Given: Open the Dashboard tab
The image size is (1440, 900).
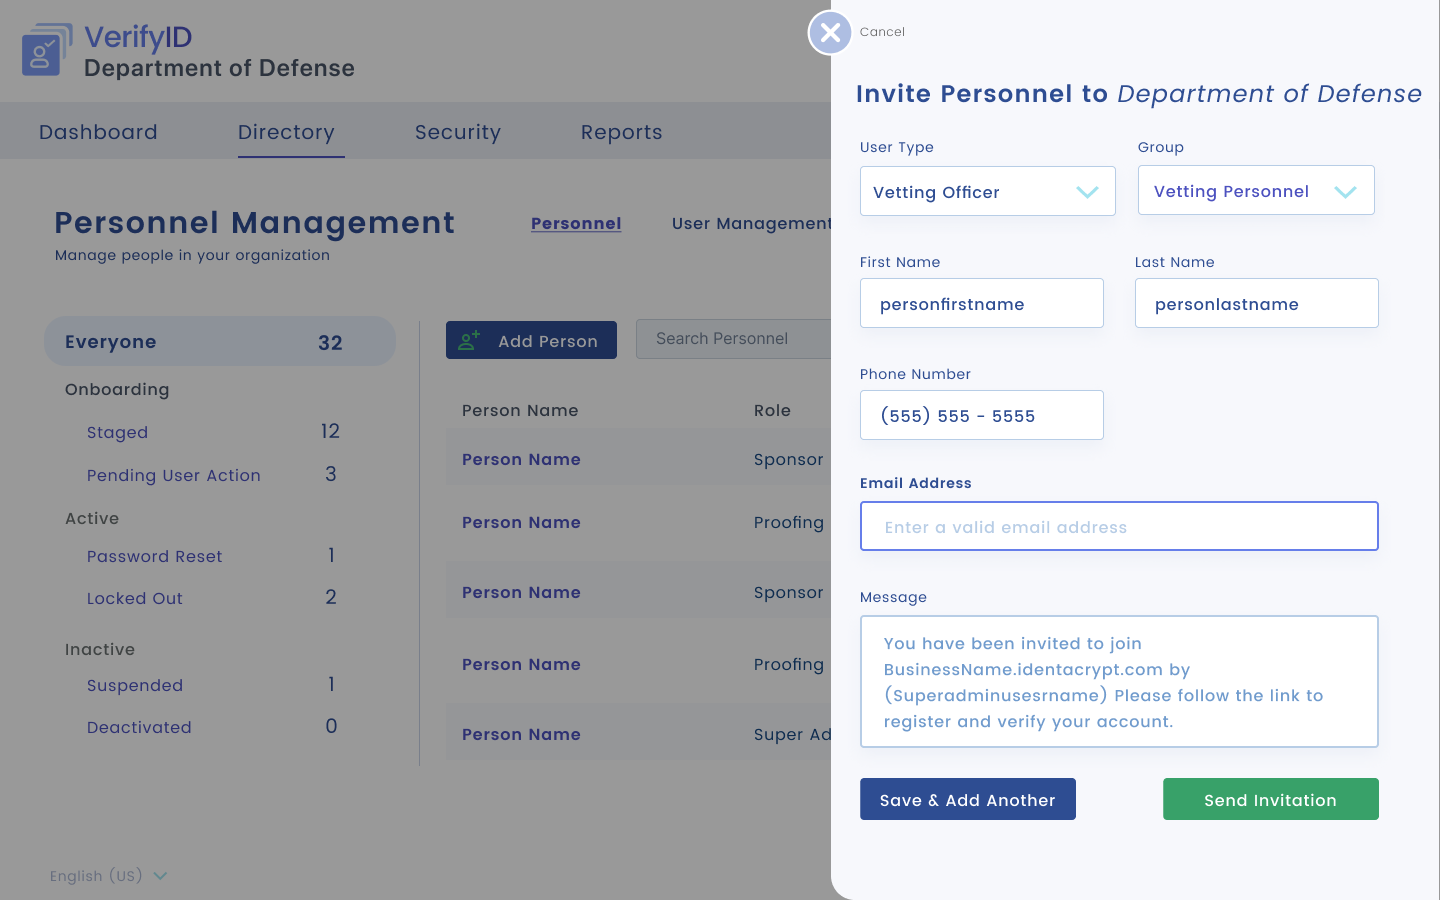Looking at the screenshot, I should 98,132.
